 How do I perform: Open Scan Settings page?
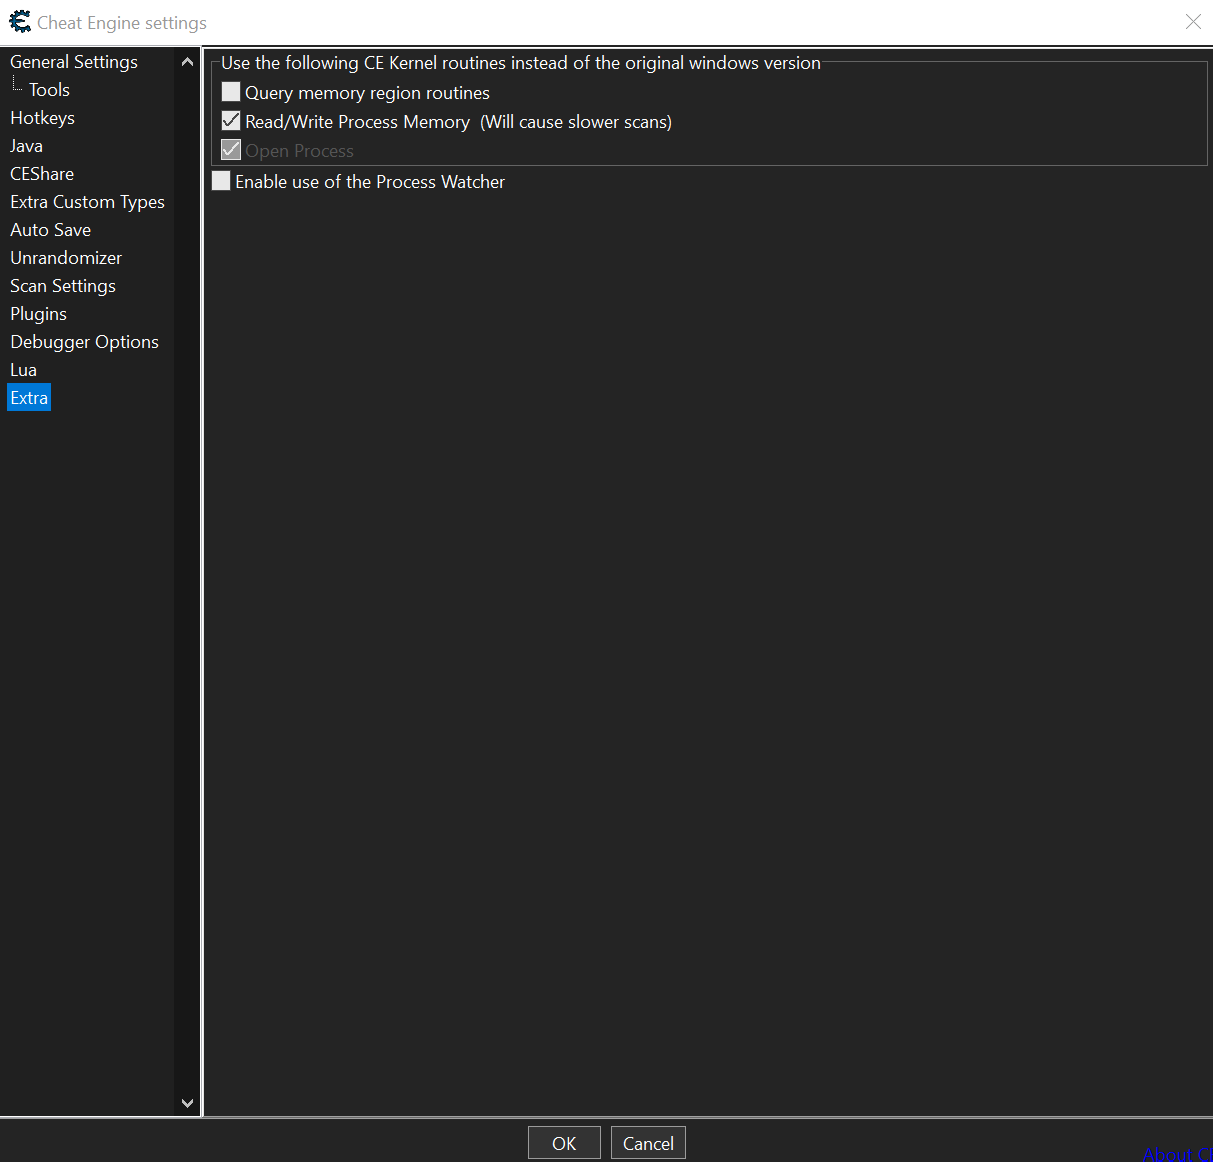(x=63, y=286)
